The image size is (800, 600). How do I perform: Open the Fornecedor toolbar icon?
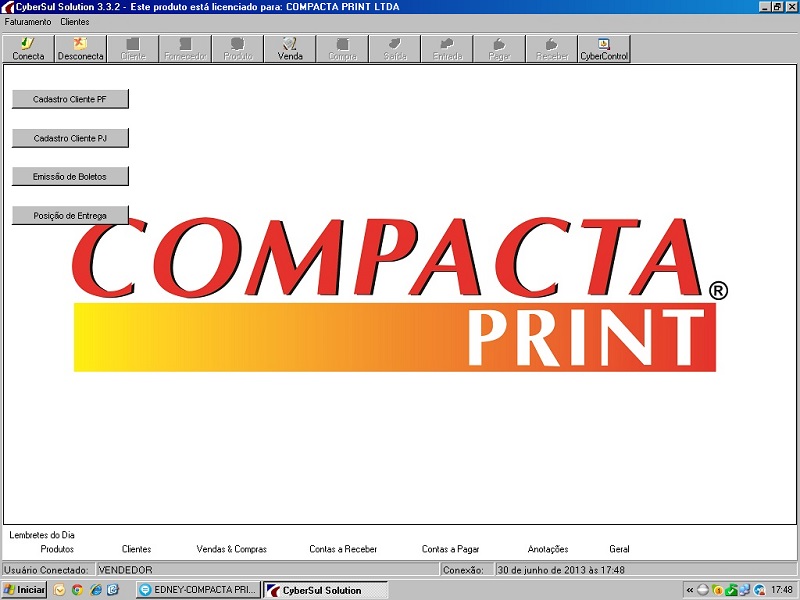tap(185, 49)
